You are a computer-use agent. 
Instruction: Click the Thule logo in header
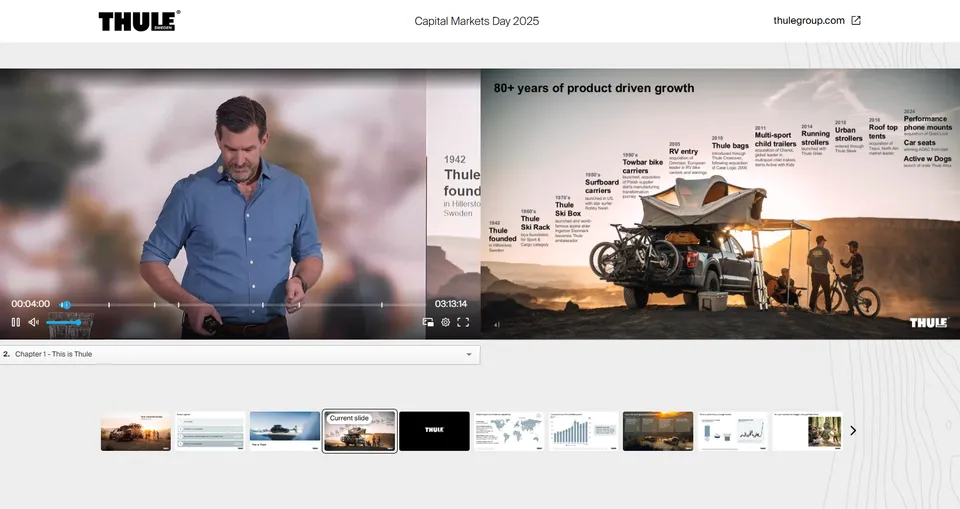click(139, 21)
